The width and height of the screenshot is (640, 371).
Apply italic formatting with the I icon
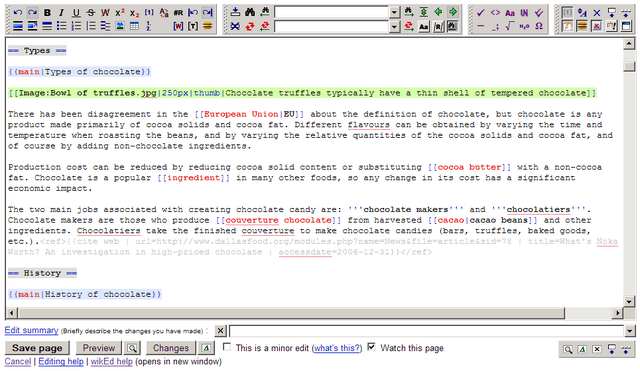[61, 13]
